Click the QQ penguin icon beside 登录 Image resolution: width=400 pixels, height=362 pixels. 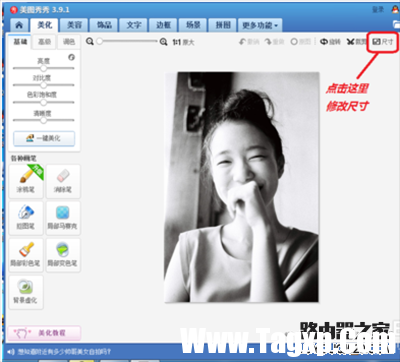(395, 9)
